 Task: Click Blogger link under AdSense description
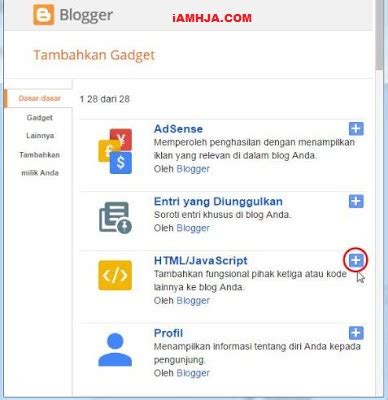pos(193,169)
